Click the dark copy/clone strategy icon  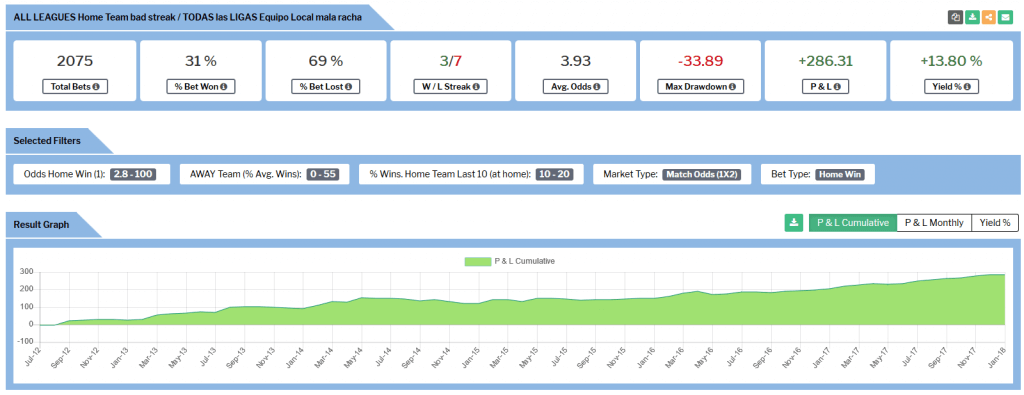coord(955,18)
